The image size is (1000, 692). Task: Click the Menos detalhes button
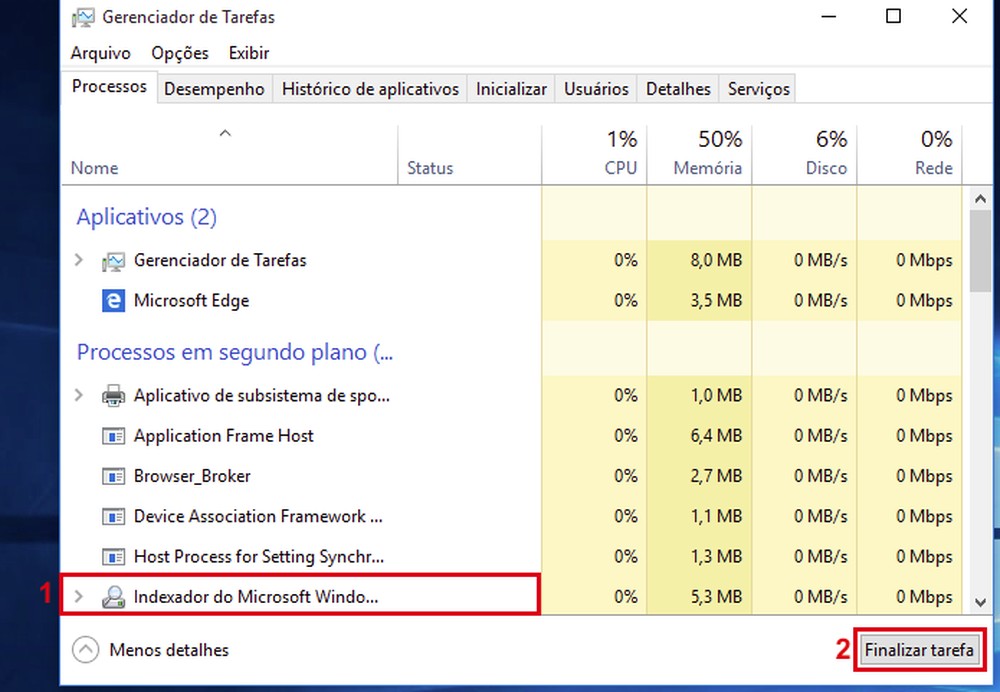click(x=150, y=650)
